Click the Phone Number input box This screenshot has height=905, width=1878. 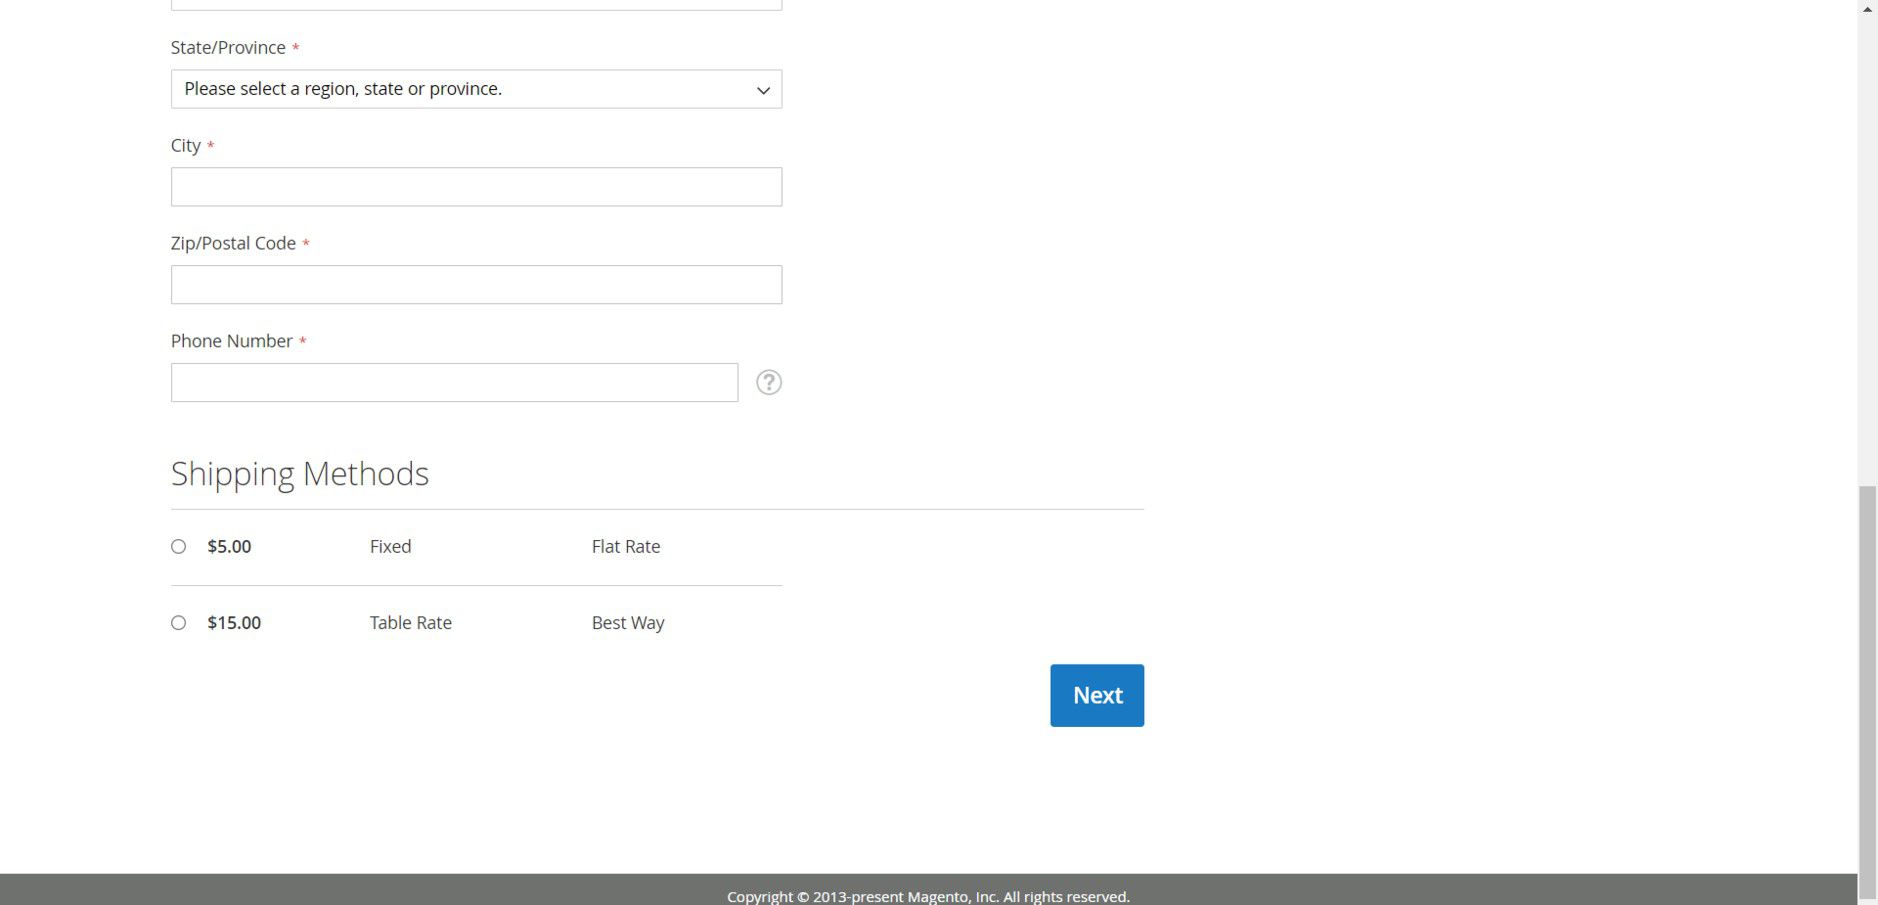454,383
